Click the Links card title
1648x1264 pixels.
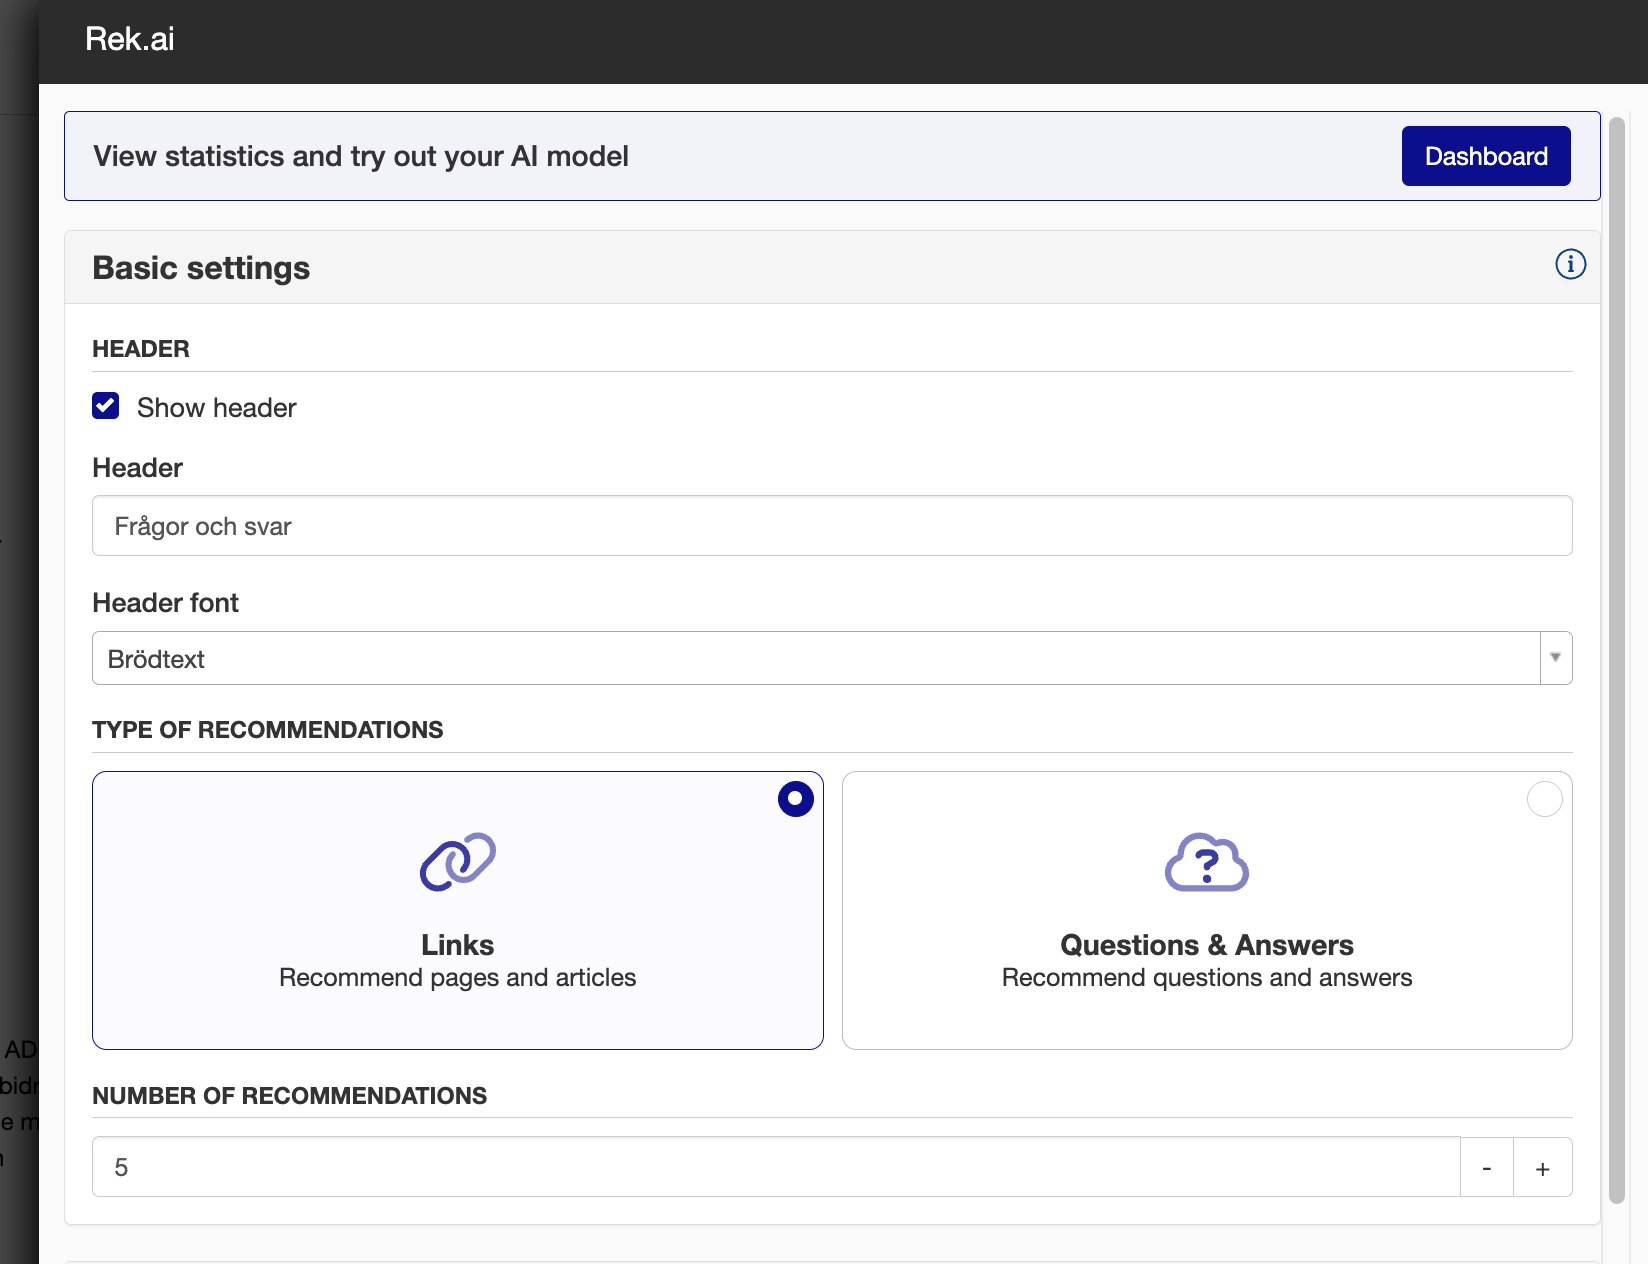[457, 945]
